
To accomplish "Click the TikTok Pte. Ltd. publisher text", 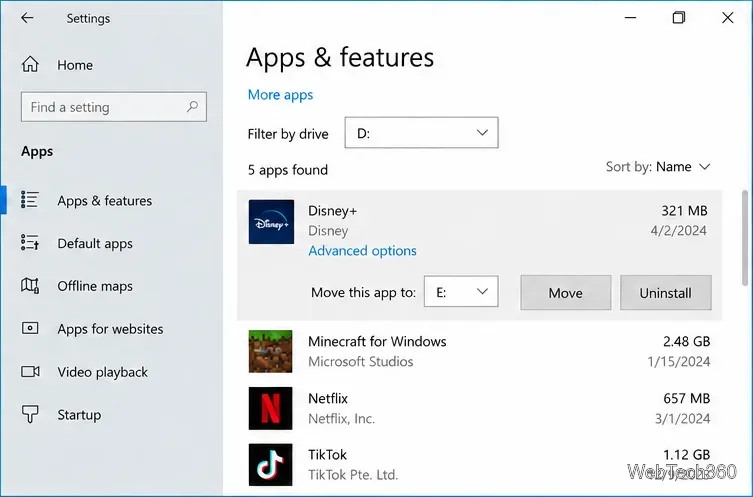I will click(x=353, y=475).
